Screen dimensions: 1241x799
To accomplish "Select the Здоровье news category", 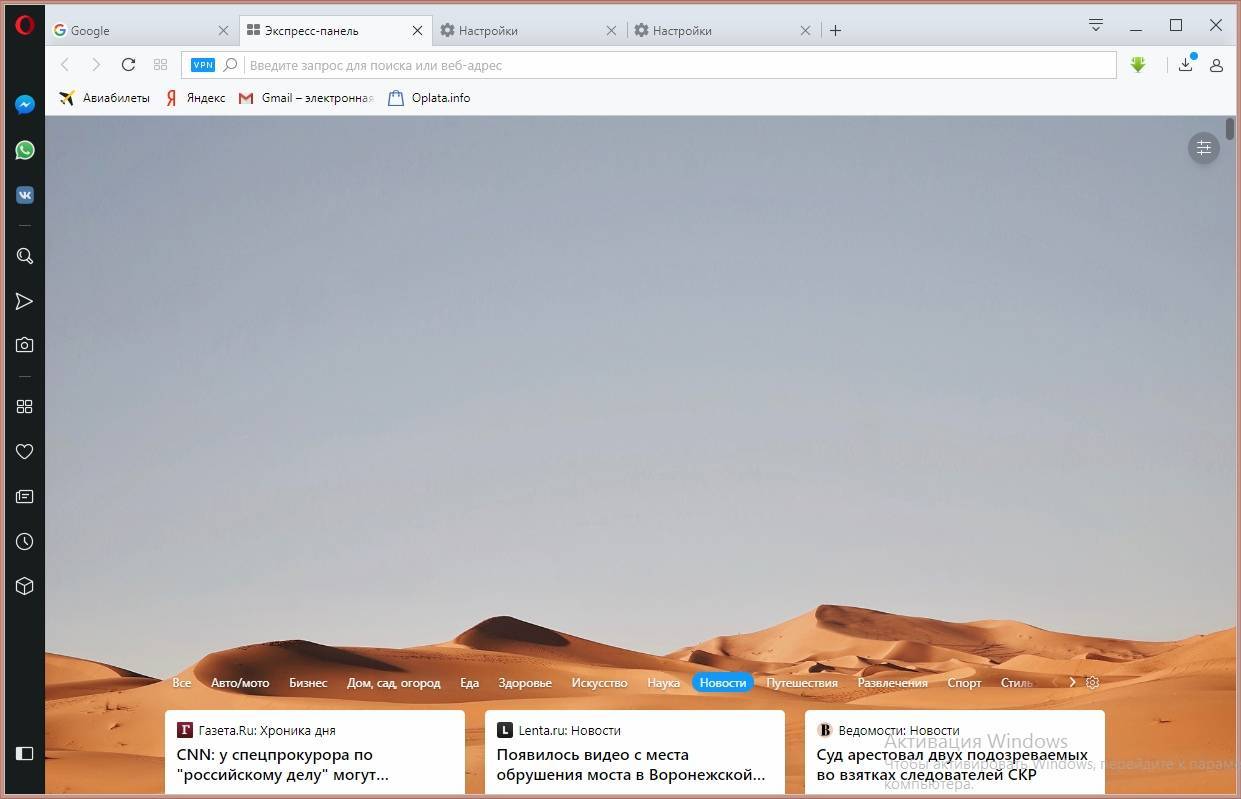I will [x=525, y=683].
